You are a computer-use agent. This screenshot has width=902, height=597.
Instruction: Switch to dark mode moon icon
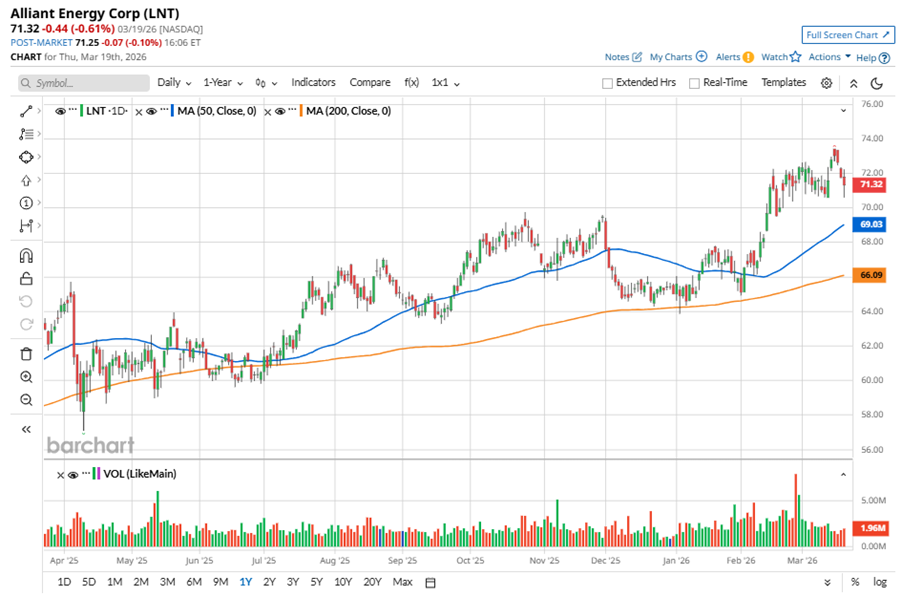click(877, 83)
